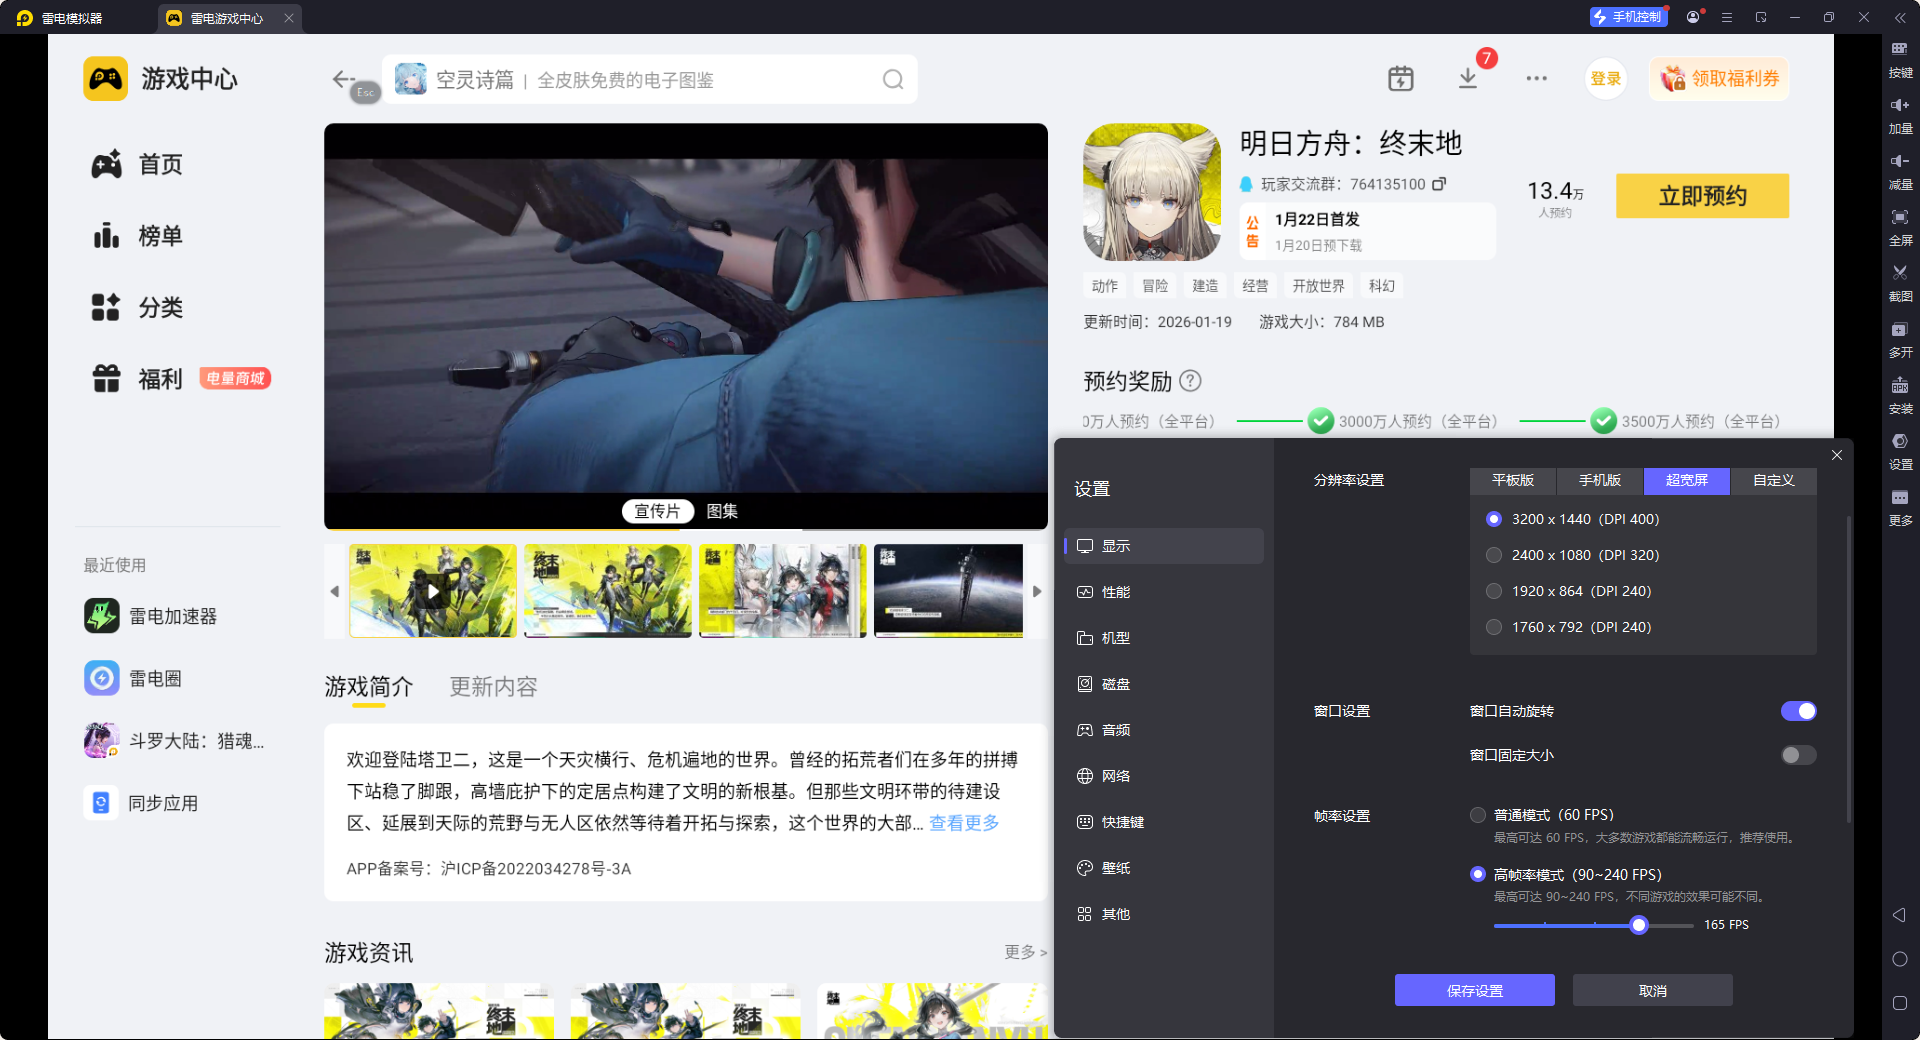Click the calendar check-in icon
1920x1040 pixels.
tap(1400, 79)
